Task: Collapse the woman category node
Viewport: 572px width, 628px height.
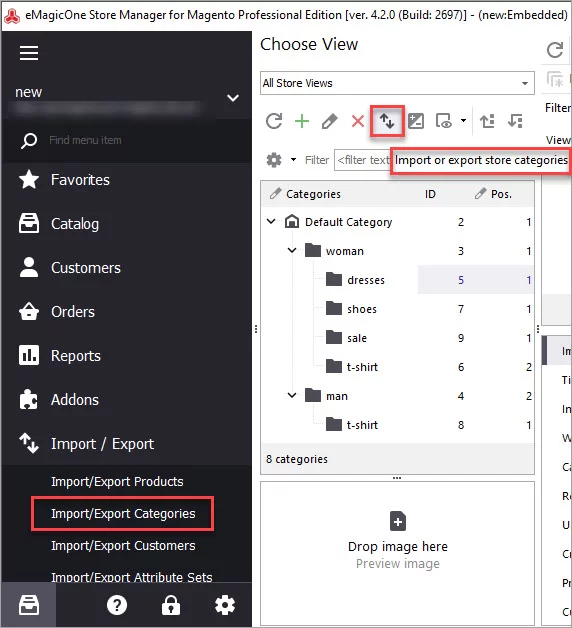Action: pyautogui.click(x=292, y=251)
